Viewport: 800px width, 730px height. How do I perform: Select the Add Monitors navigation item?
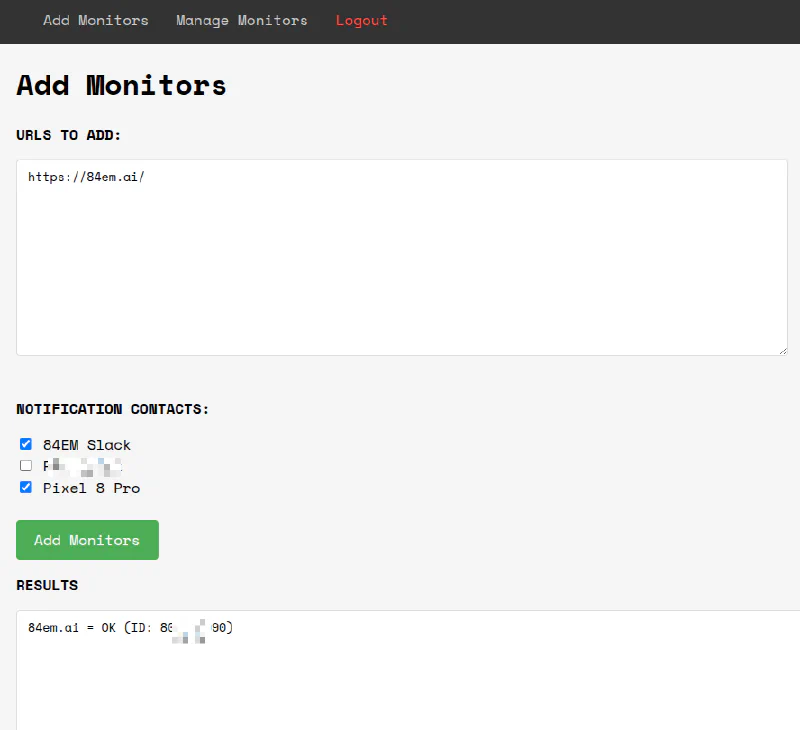click(x=95, y=20)
